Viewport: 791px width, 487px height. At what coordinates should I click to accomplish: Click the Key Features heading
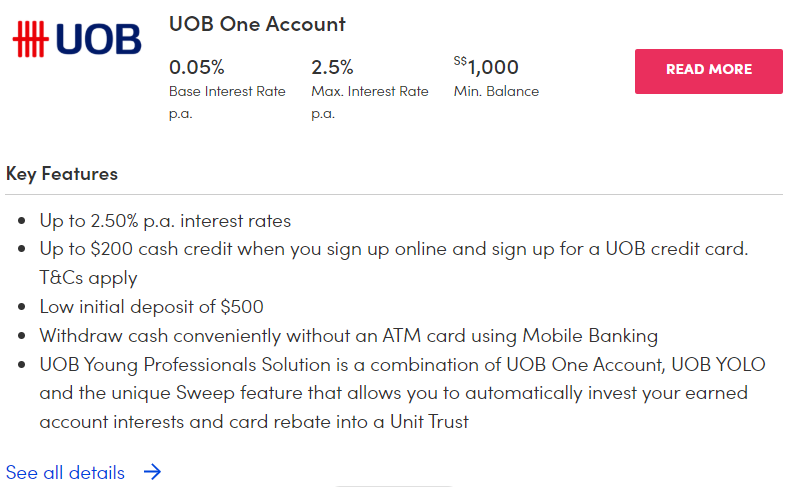point(62,173)
